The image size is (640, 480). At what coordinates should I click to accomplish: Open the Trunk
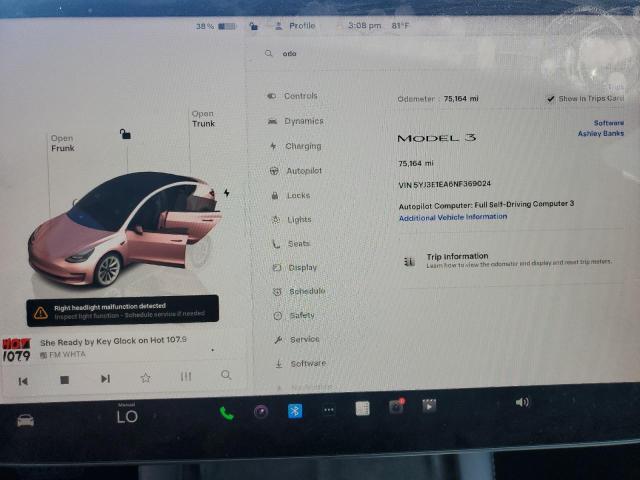click(203, 119)
